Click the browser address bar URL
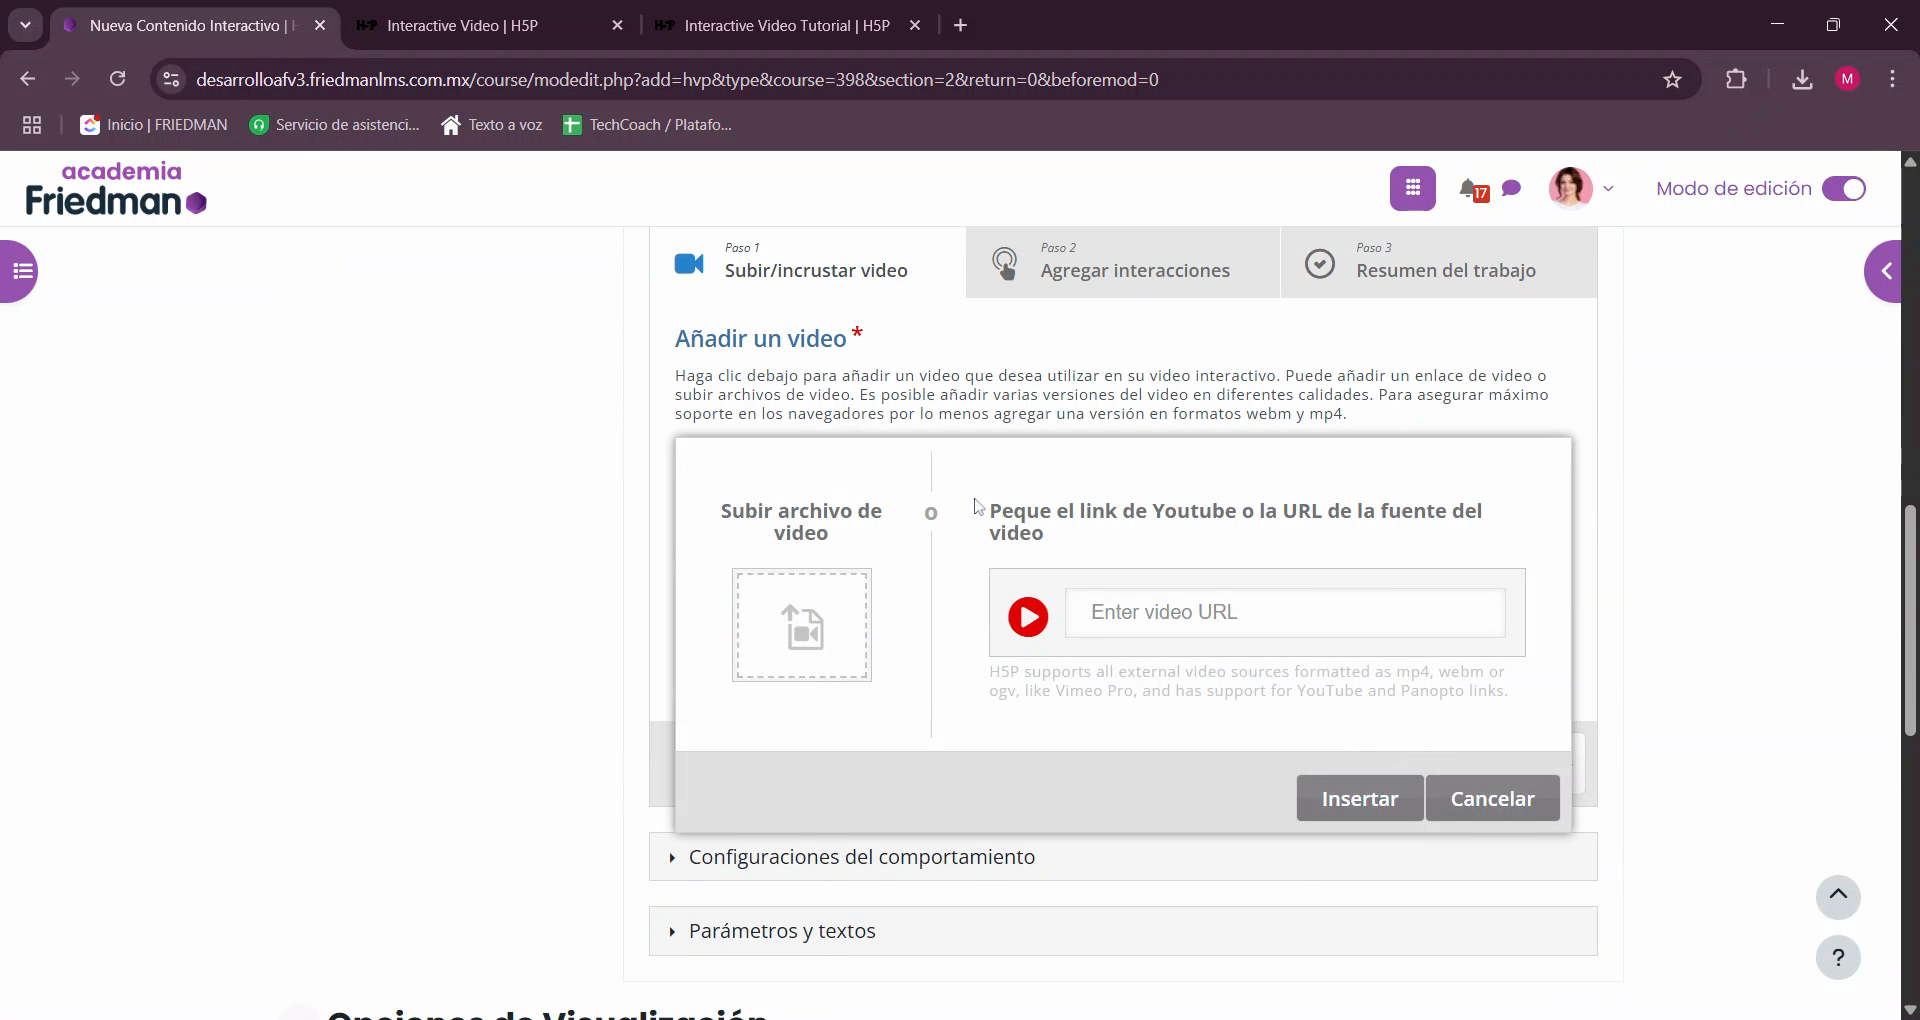 tap(677, 79)
